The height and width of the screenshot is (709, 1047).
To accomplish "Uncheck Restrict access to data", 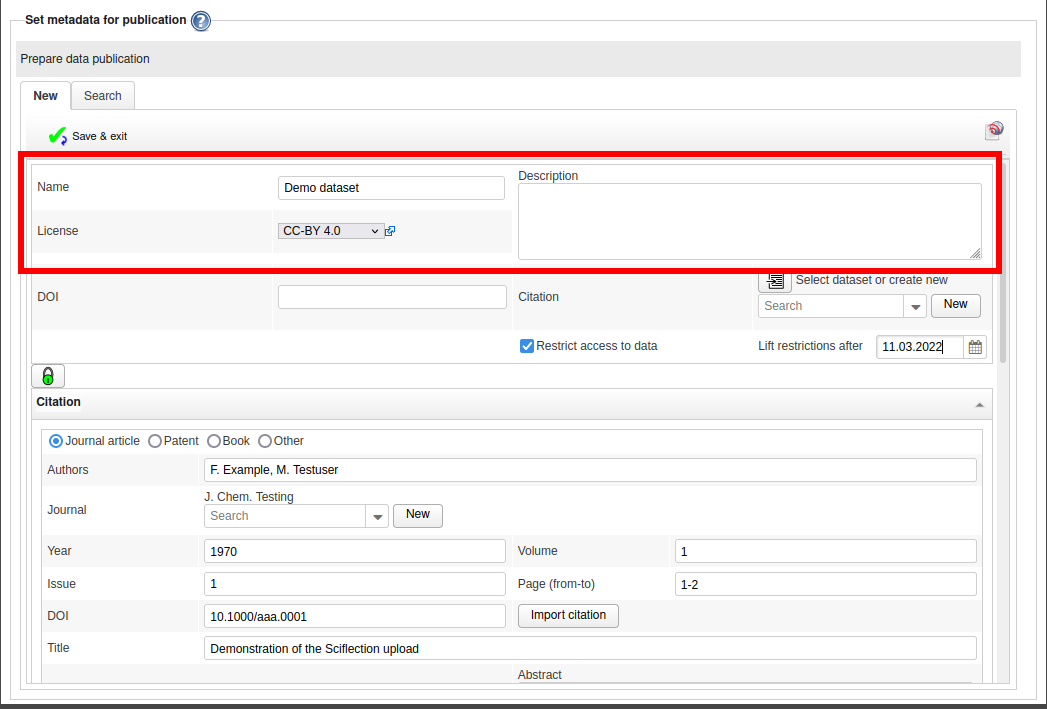I will click(527, 346).
